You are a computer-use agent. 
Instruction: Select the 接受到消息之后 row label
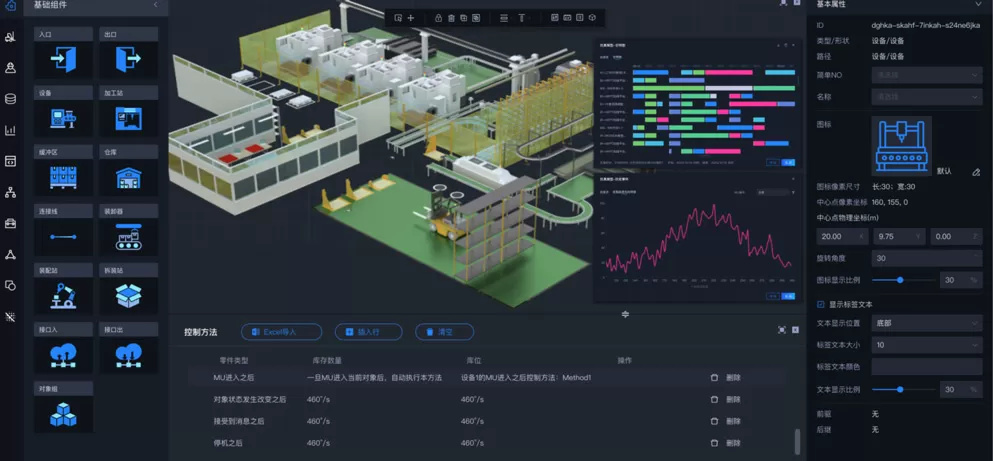[x=239, y=421]
